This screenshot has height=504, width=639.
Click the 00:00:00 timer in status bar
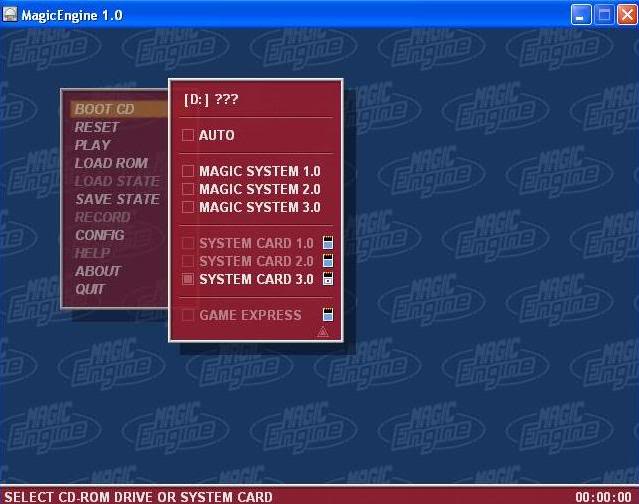click(x=604, y=497)
